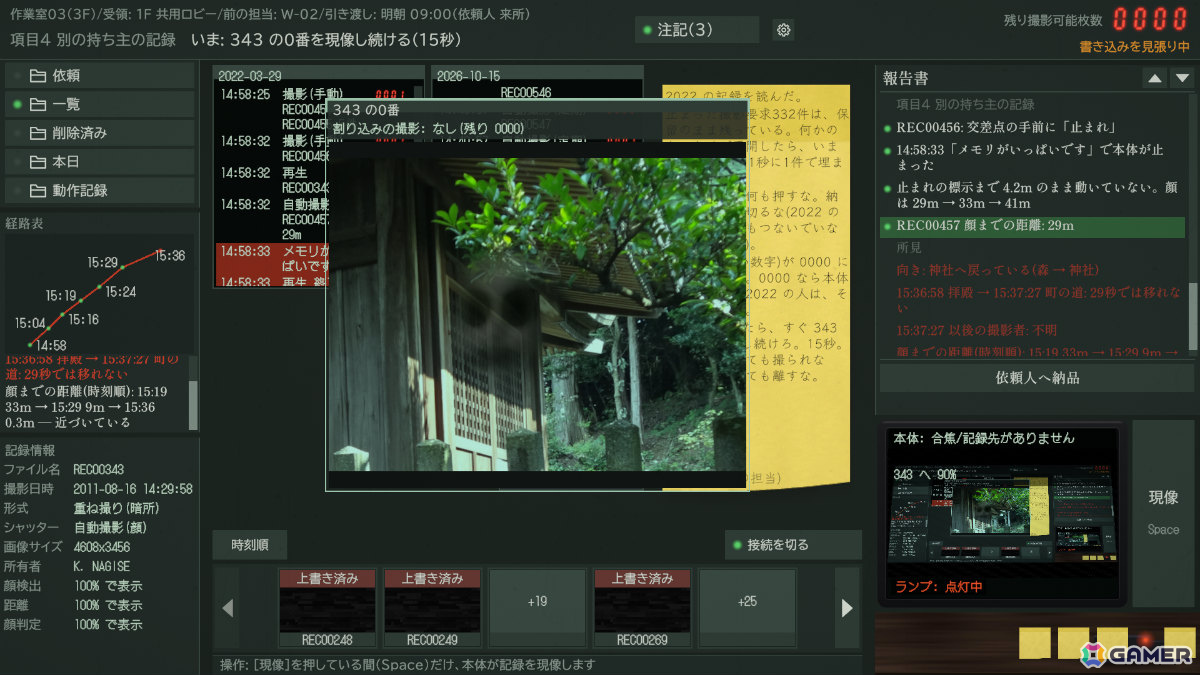The image size is (1200, 675).
Task: Click the 時刻順 sort button
Action: click(250, 545)
